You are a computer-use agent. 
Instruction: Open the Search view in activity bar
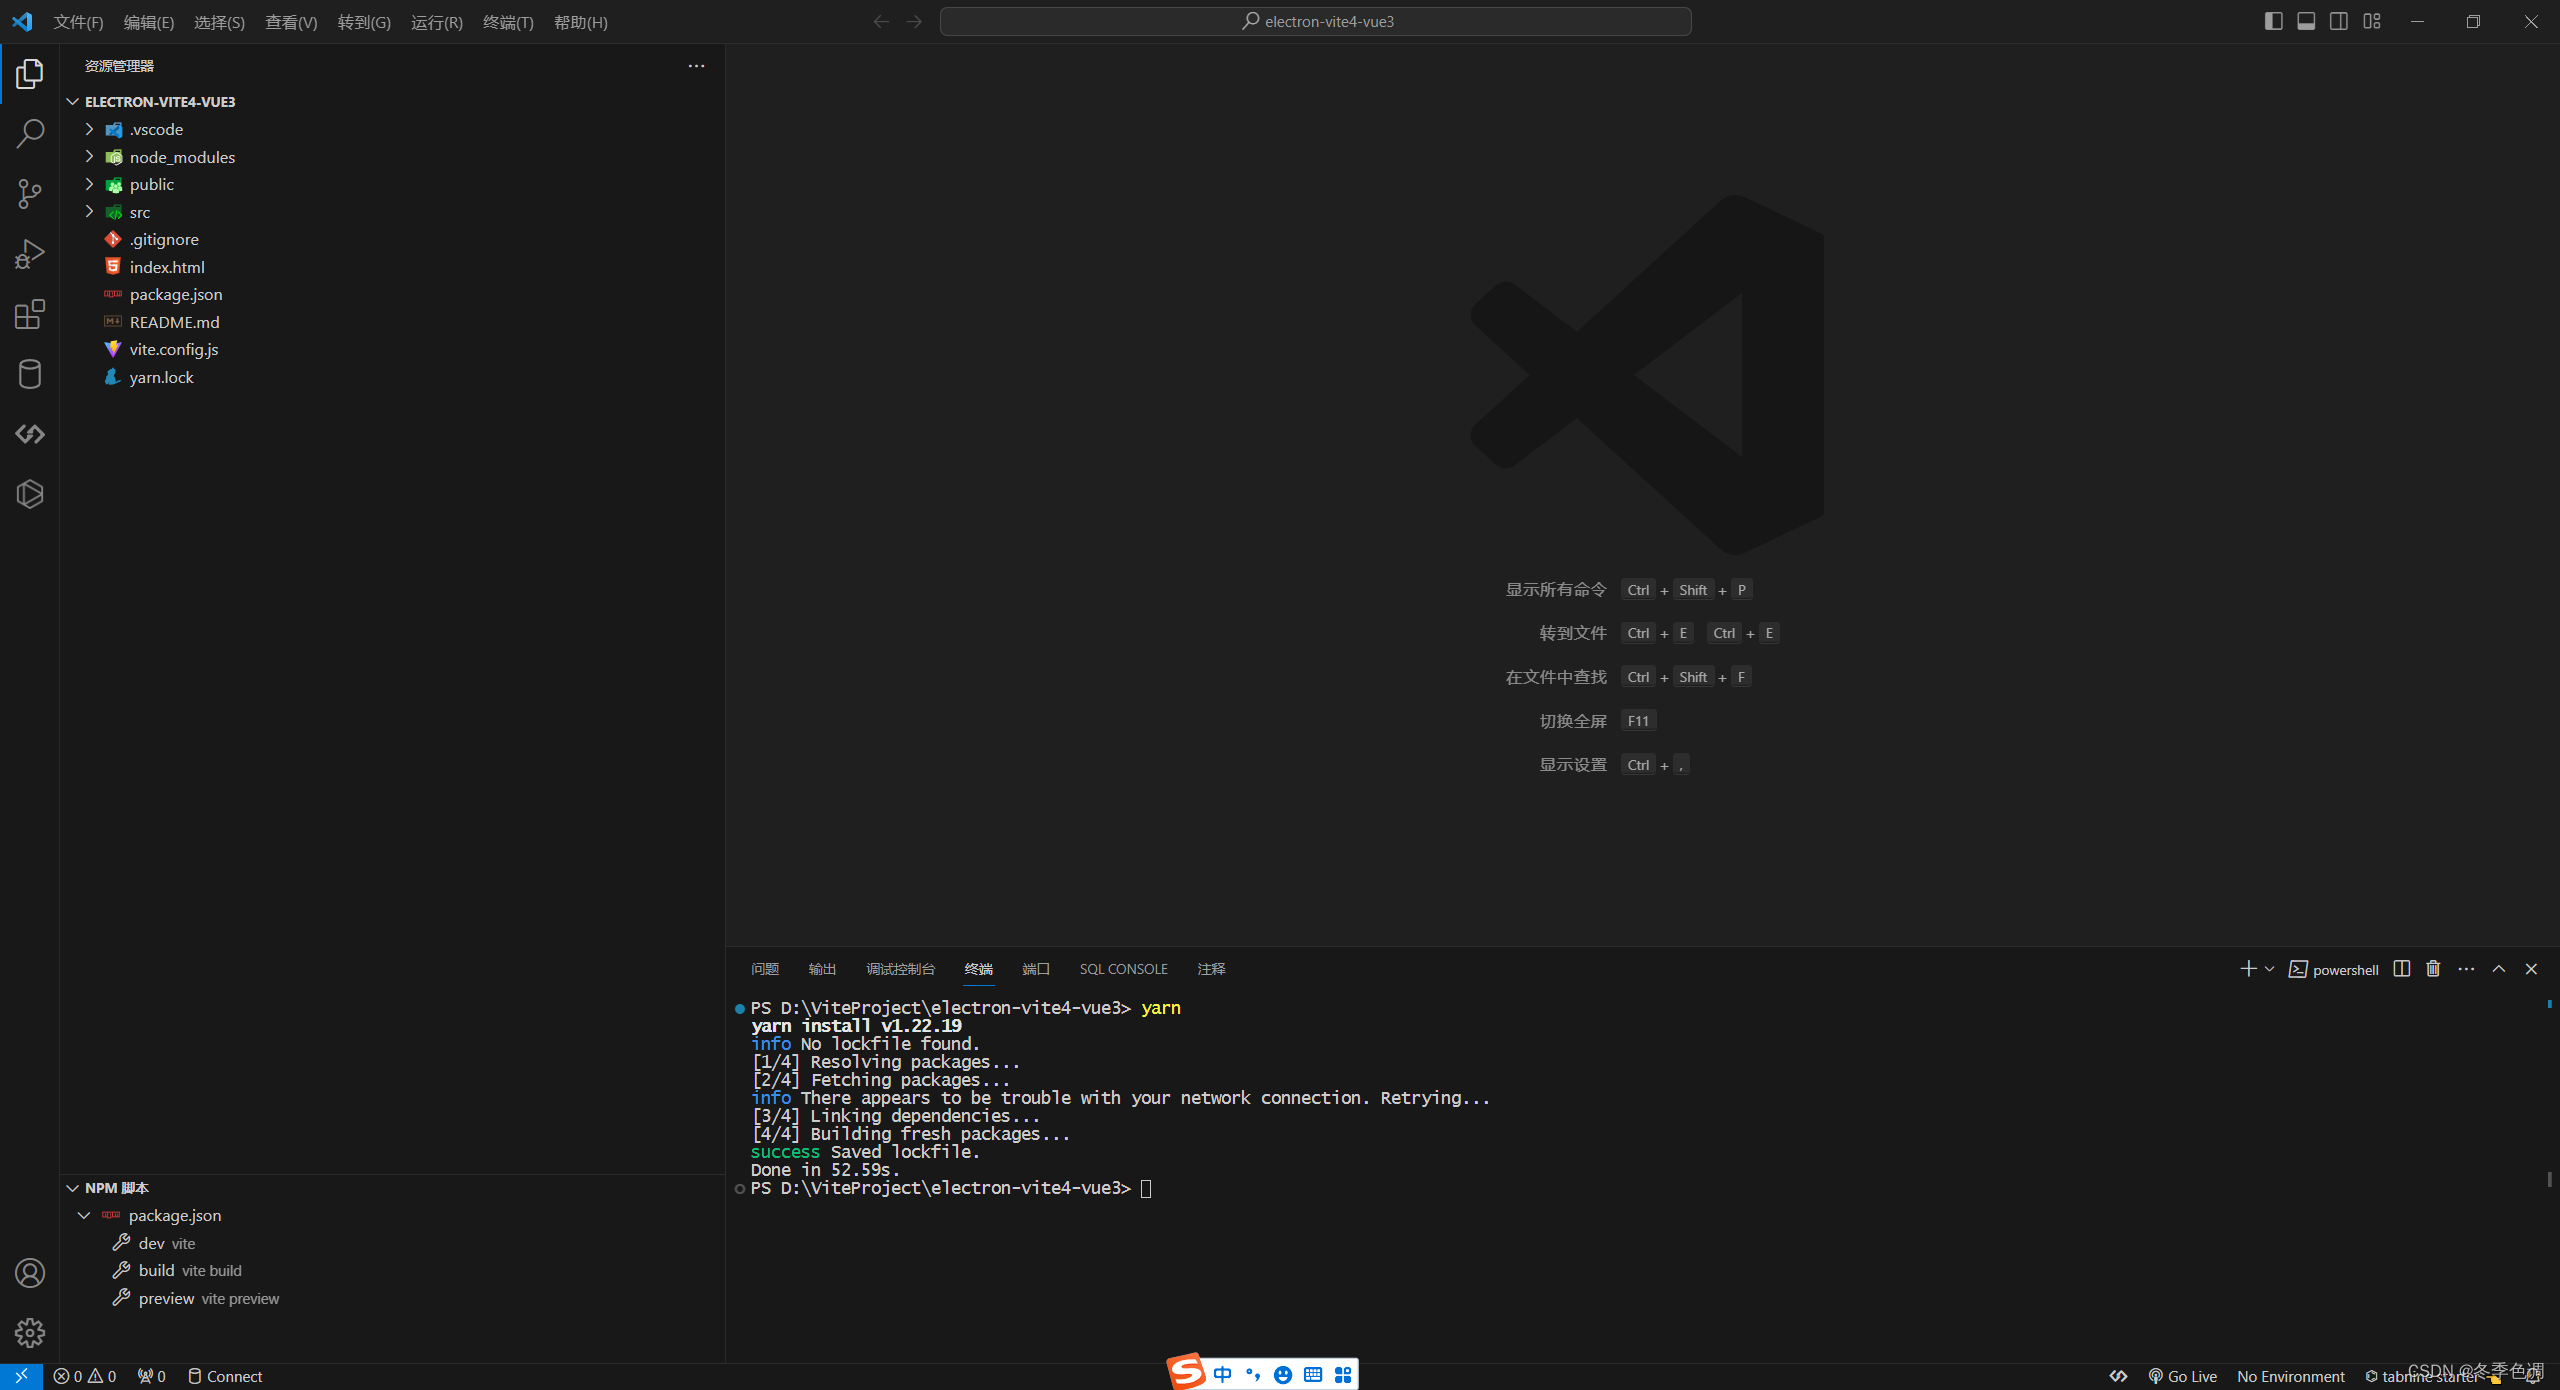(30, 134)
